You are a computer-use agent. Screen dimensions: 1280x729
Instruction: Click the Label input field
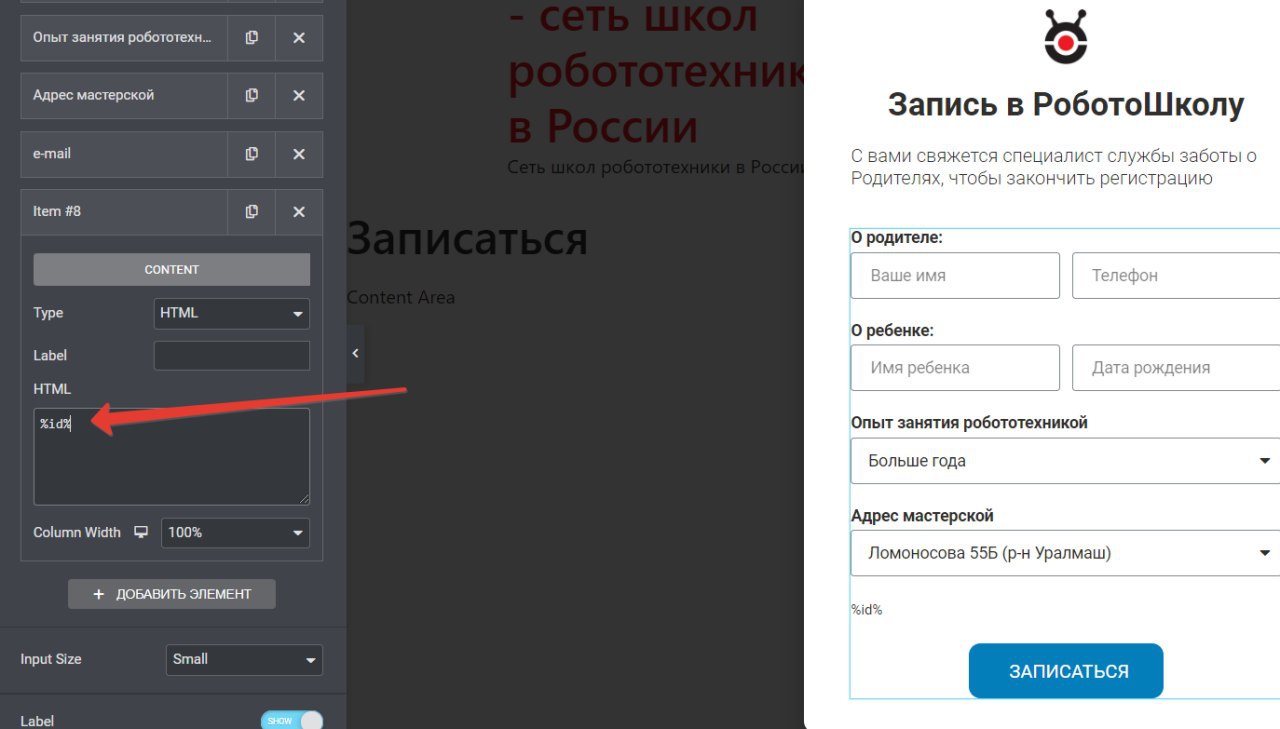tap(232, 355)
